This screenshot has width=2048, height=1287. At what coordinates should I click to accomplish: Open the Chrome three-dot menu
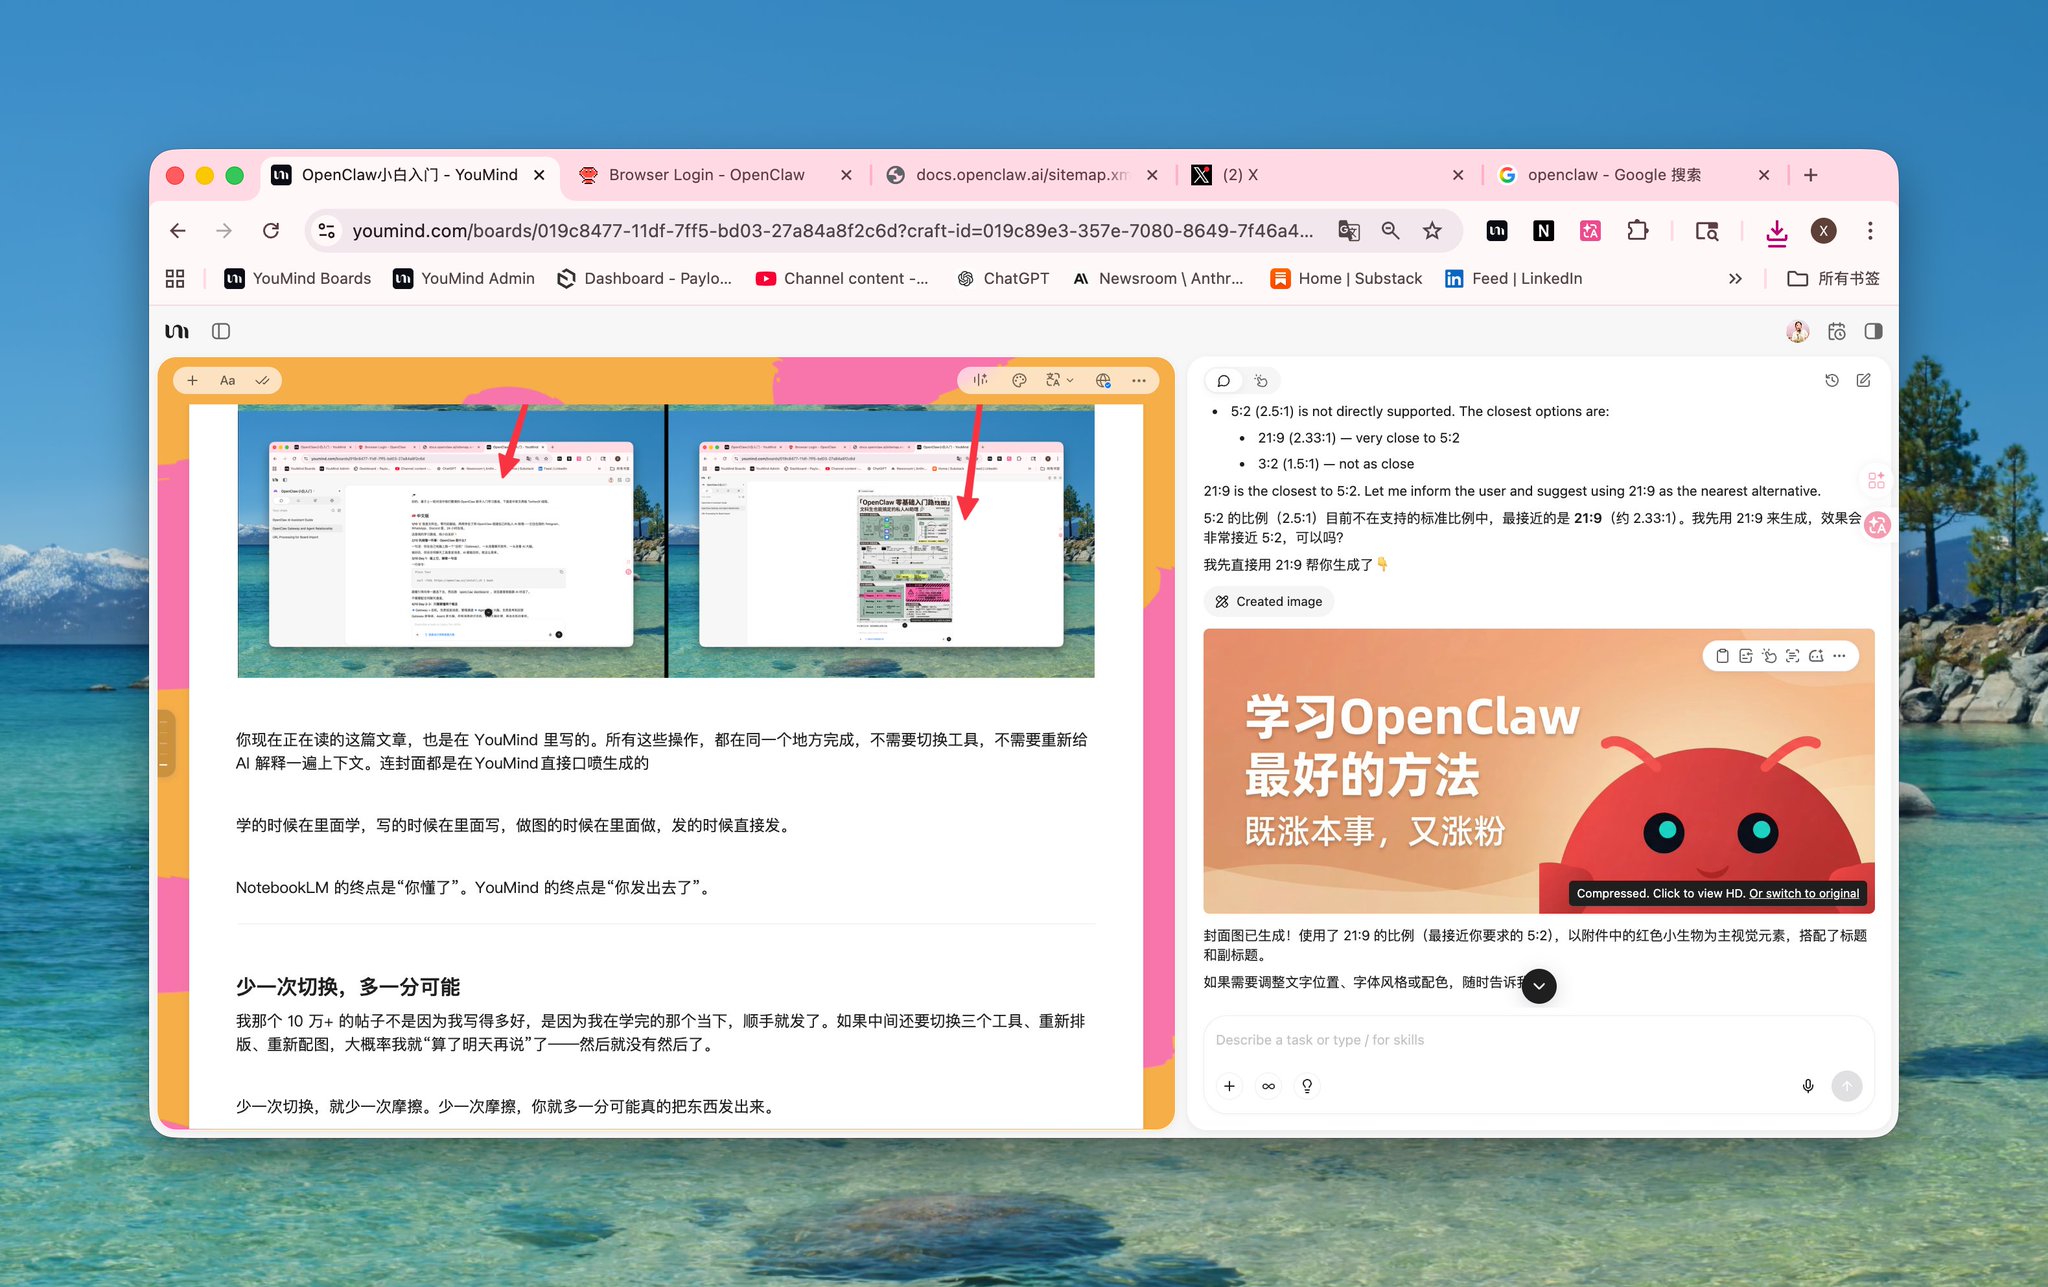[x=1870, y=231]
